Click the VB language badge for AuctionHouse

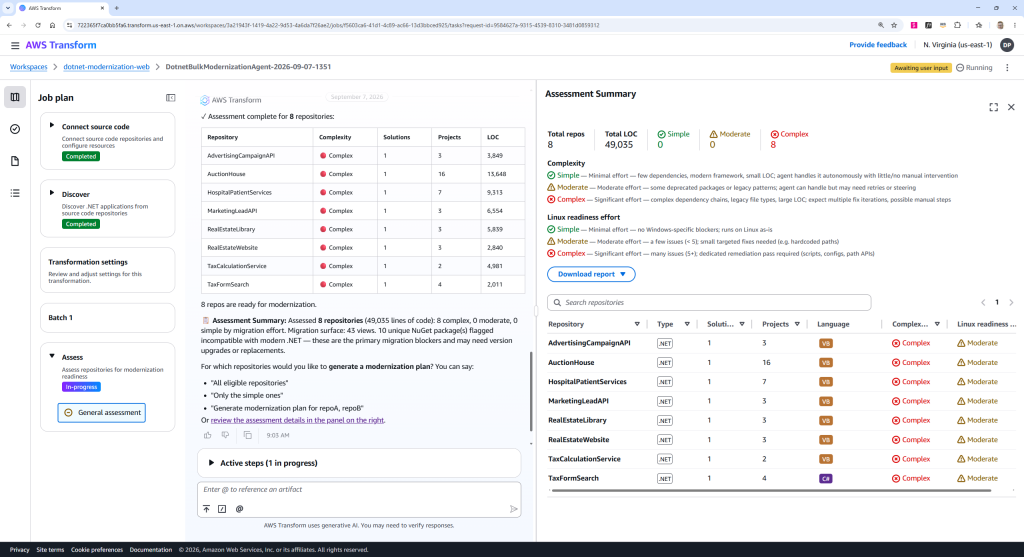click(825, 362)
